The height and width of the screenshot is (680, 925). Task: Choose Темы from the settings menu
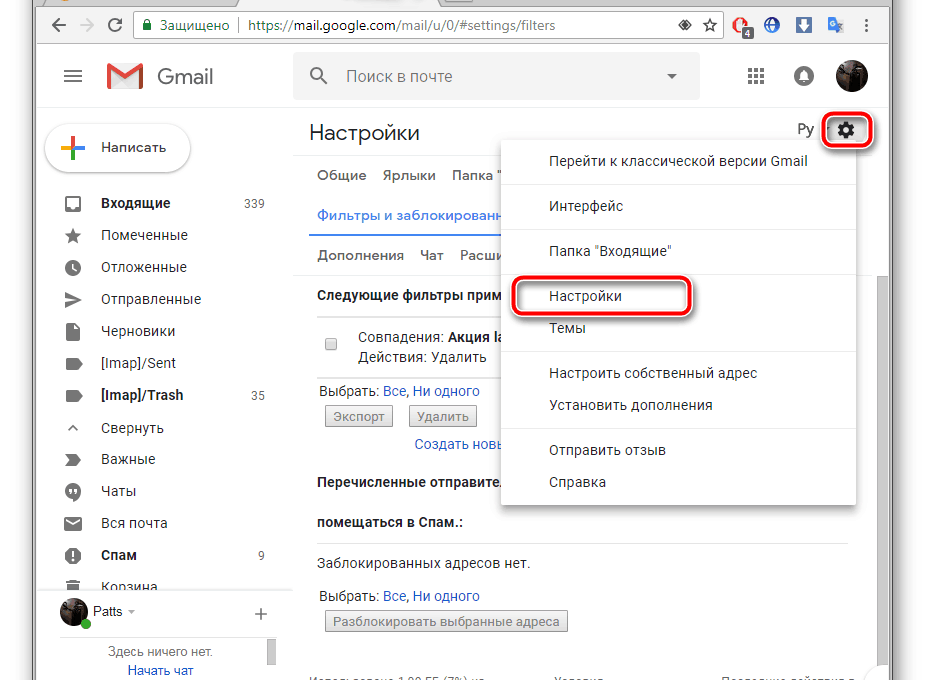click(x=567, y=328)
